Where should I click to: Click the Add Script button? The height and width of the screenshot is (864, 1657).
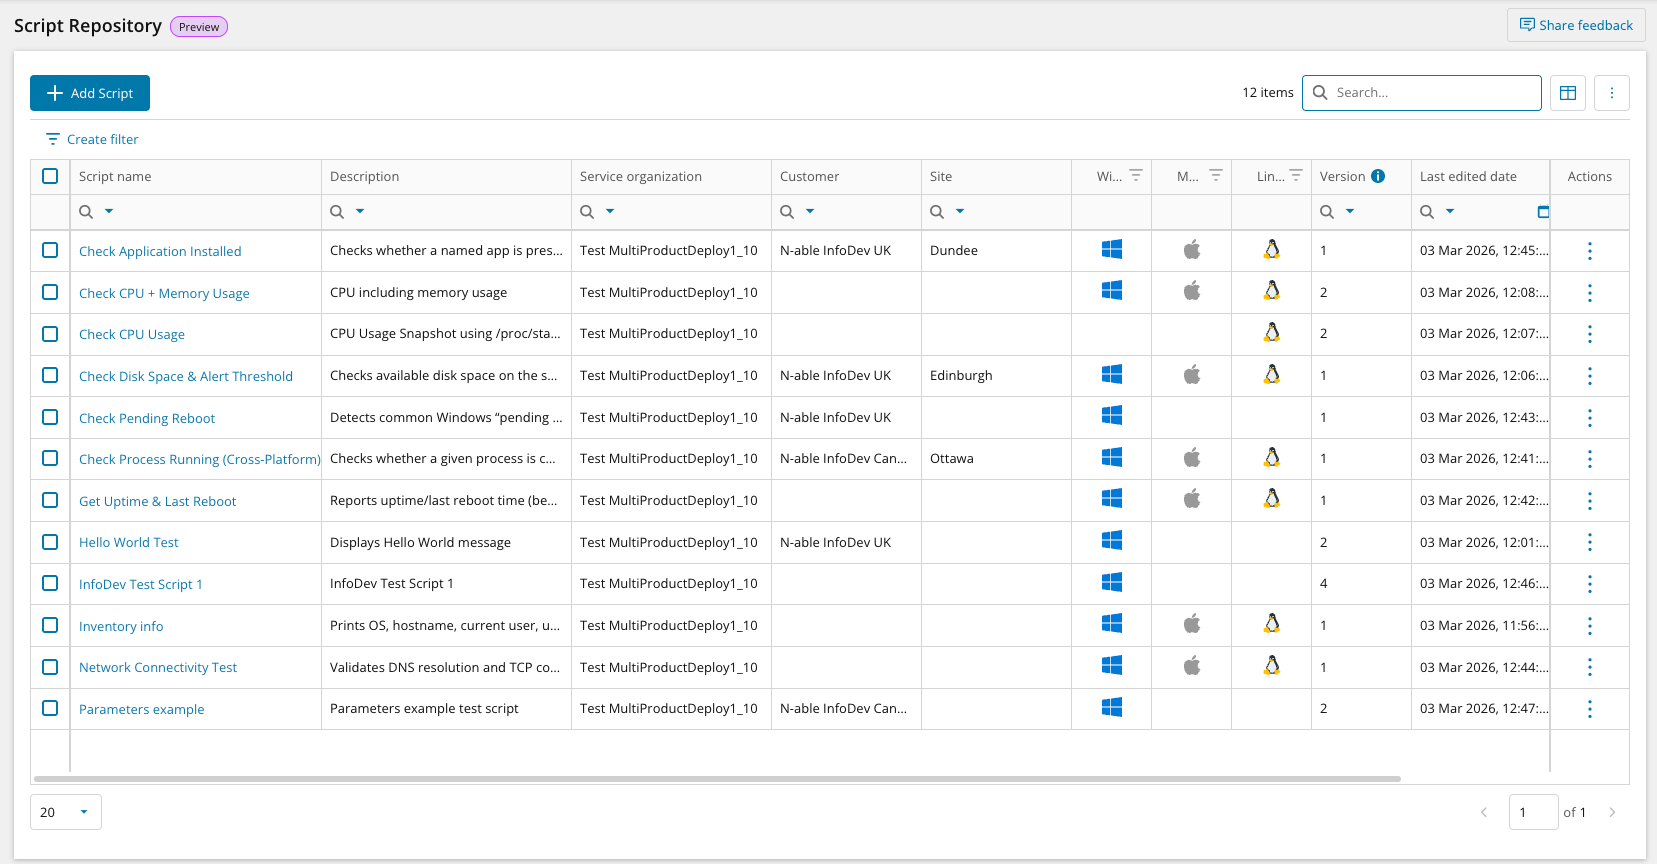pos(90,93)
